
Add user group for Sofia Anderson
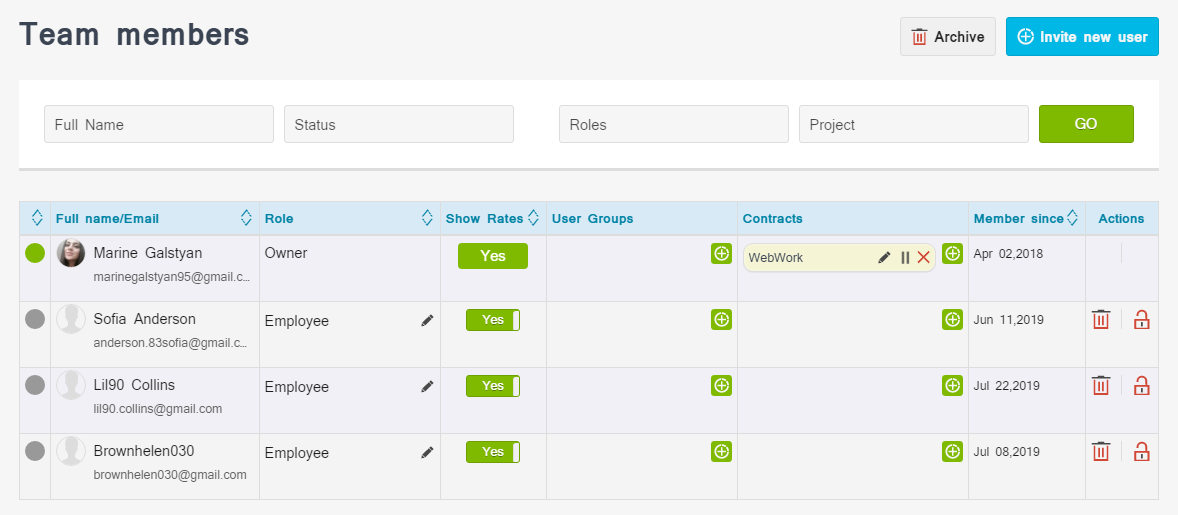(721, 320)
